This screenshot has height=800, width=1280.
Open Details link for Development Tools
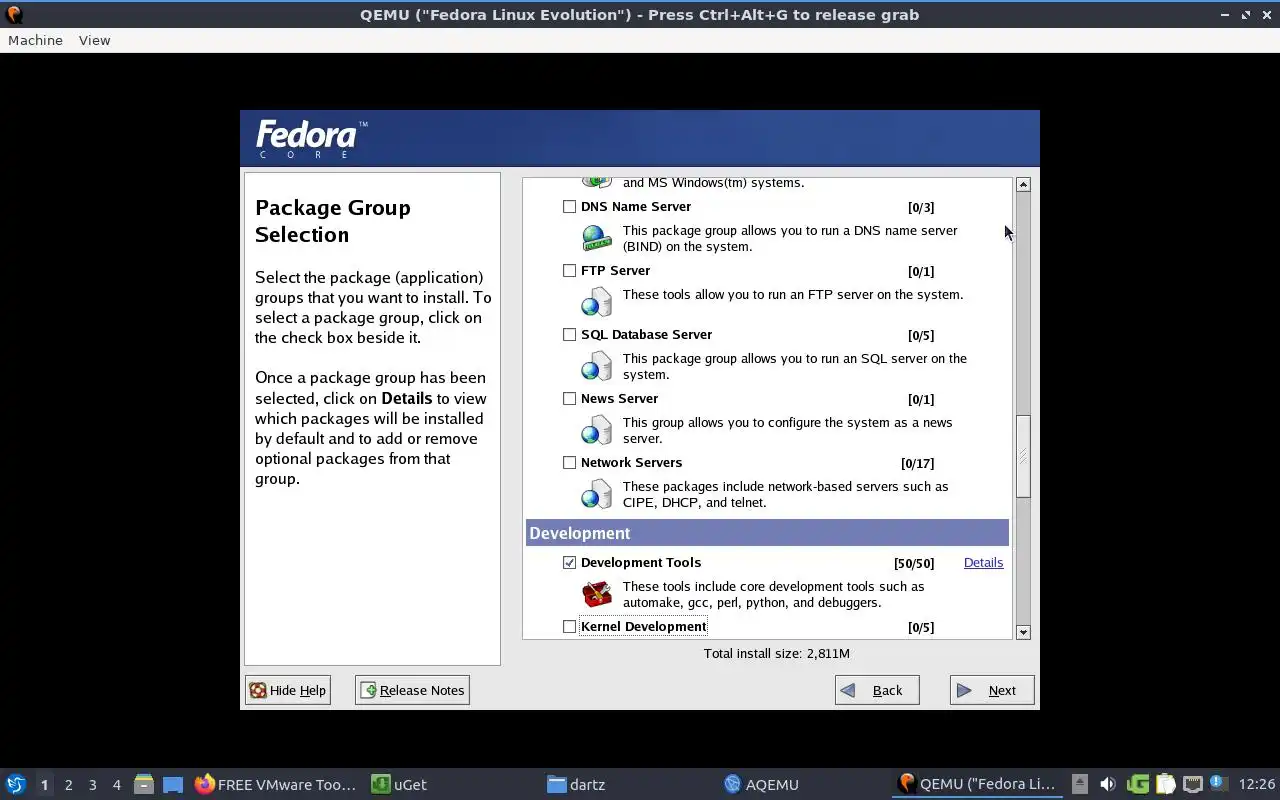(983, 563)
